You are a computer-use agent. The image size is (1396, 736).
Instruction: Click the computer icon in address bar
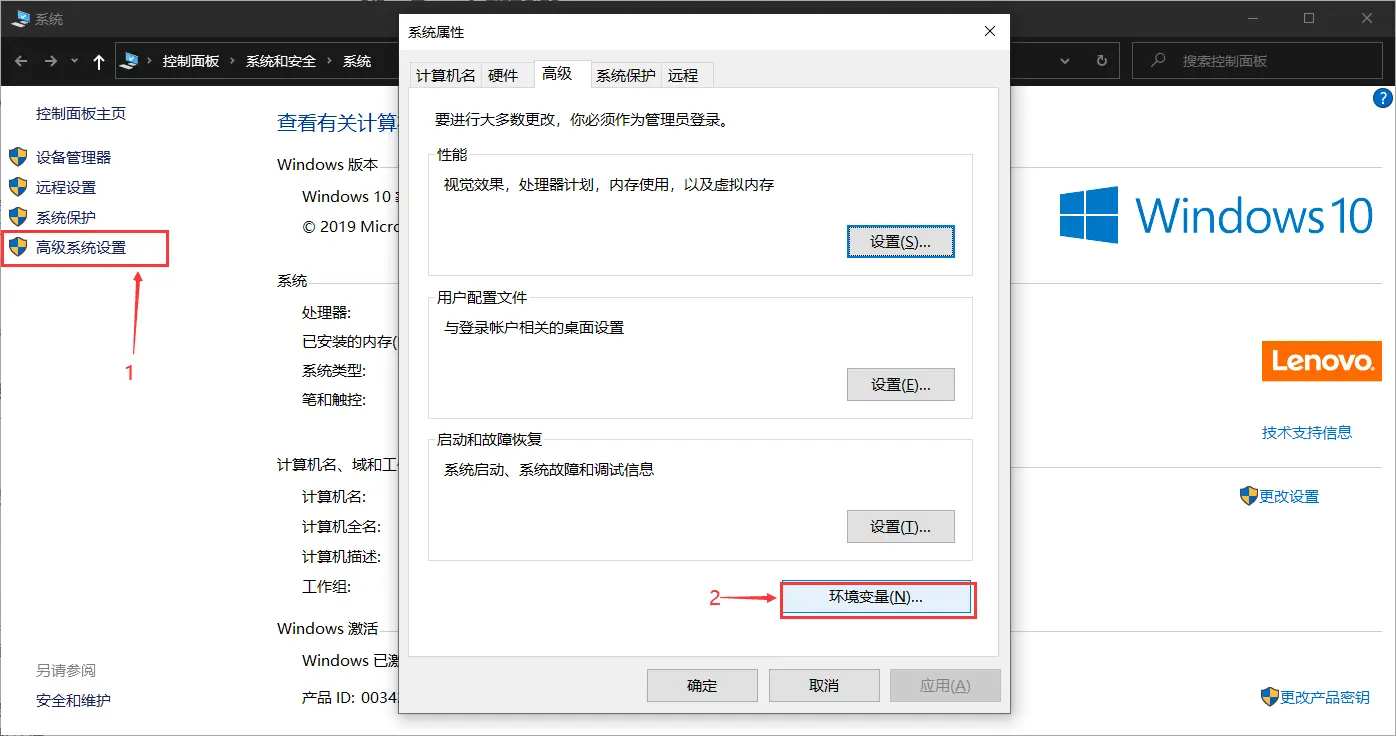[x=129, y=61]
